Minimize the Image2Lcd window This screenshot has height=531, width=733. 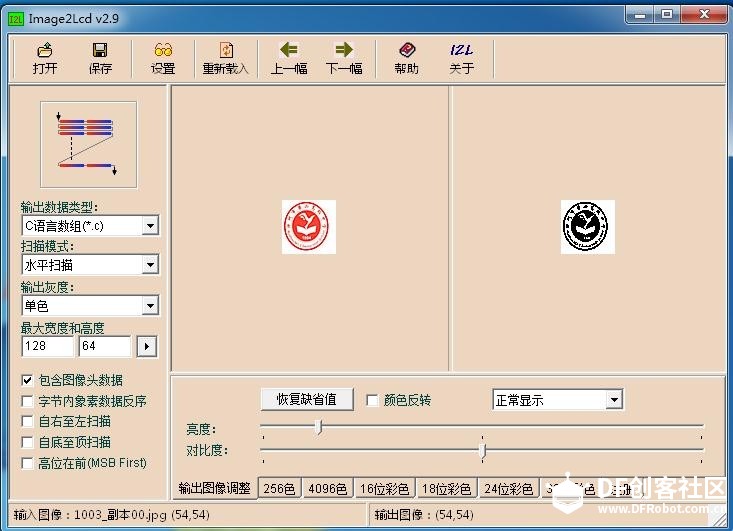640,15
